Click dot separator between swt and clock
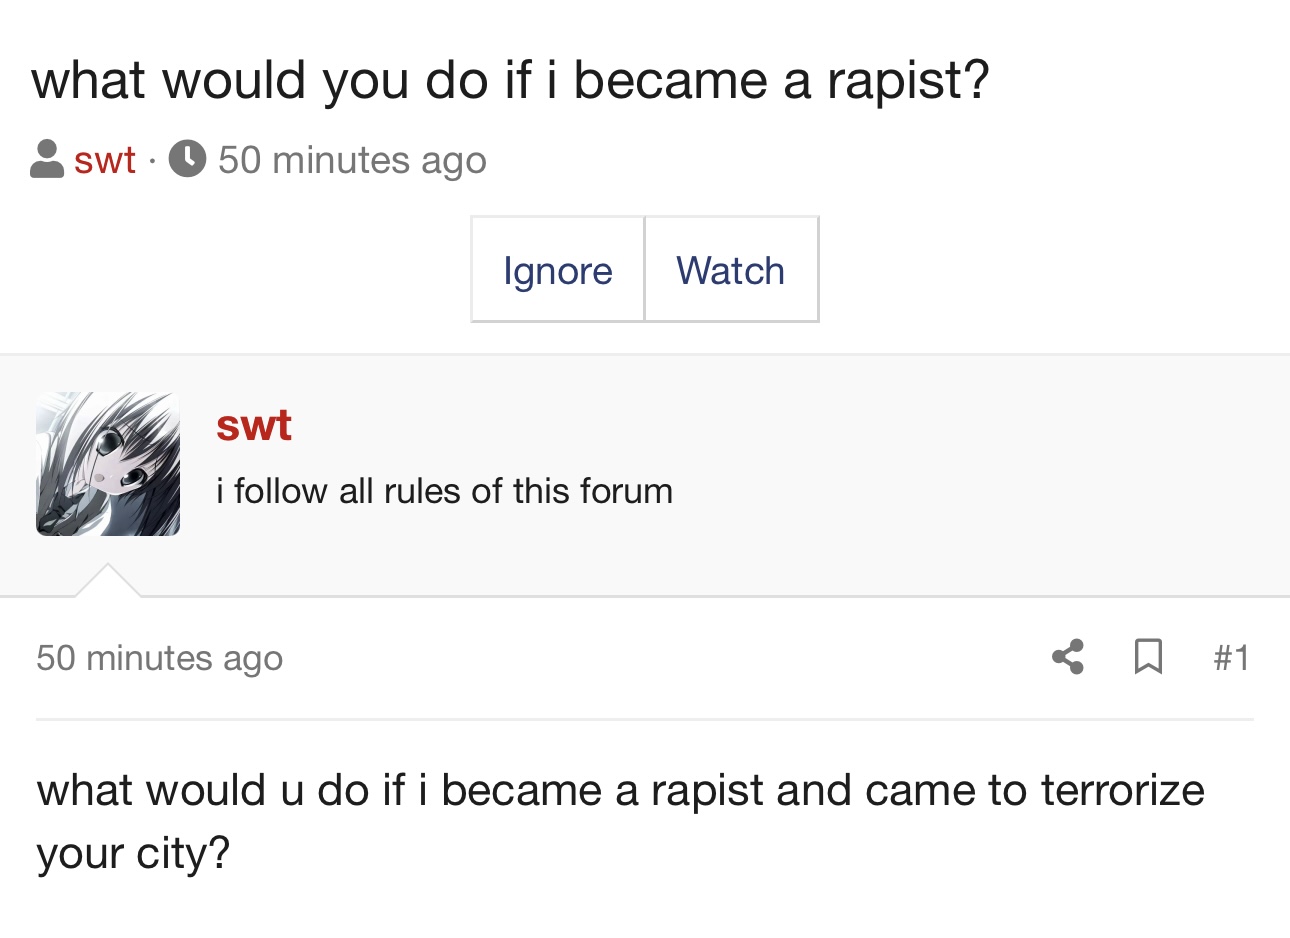1290x938 pixels. 152,161
